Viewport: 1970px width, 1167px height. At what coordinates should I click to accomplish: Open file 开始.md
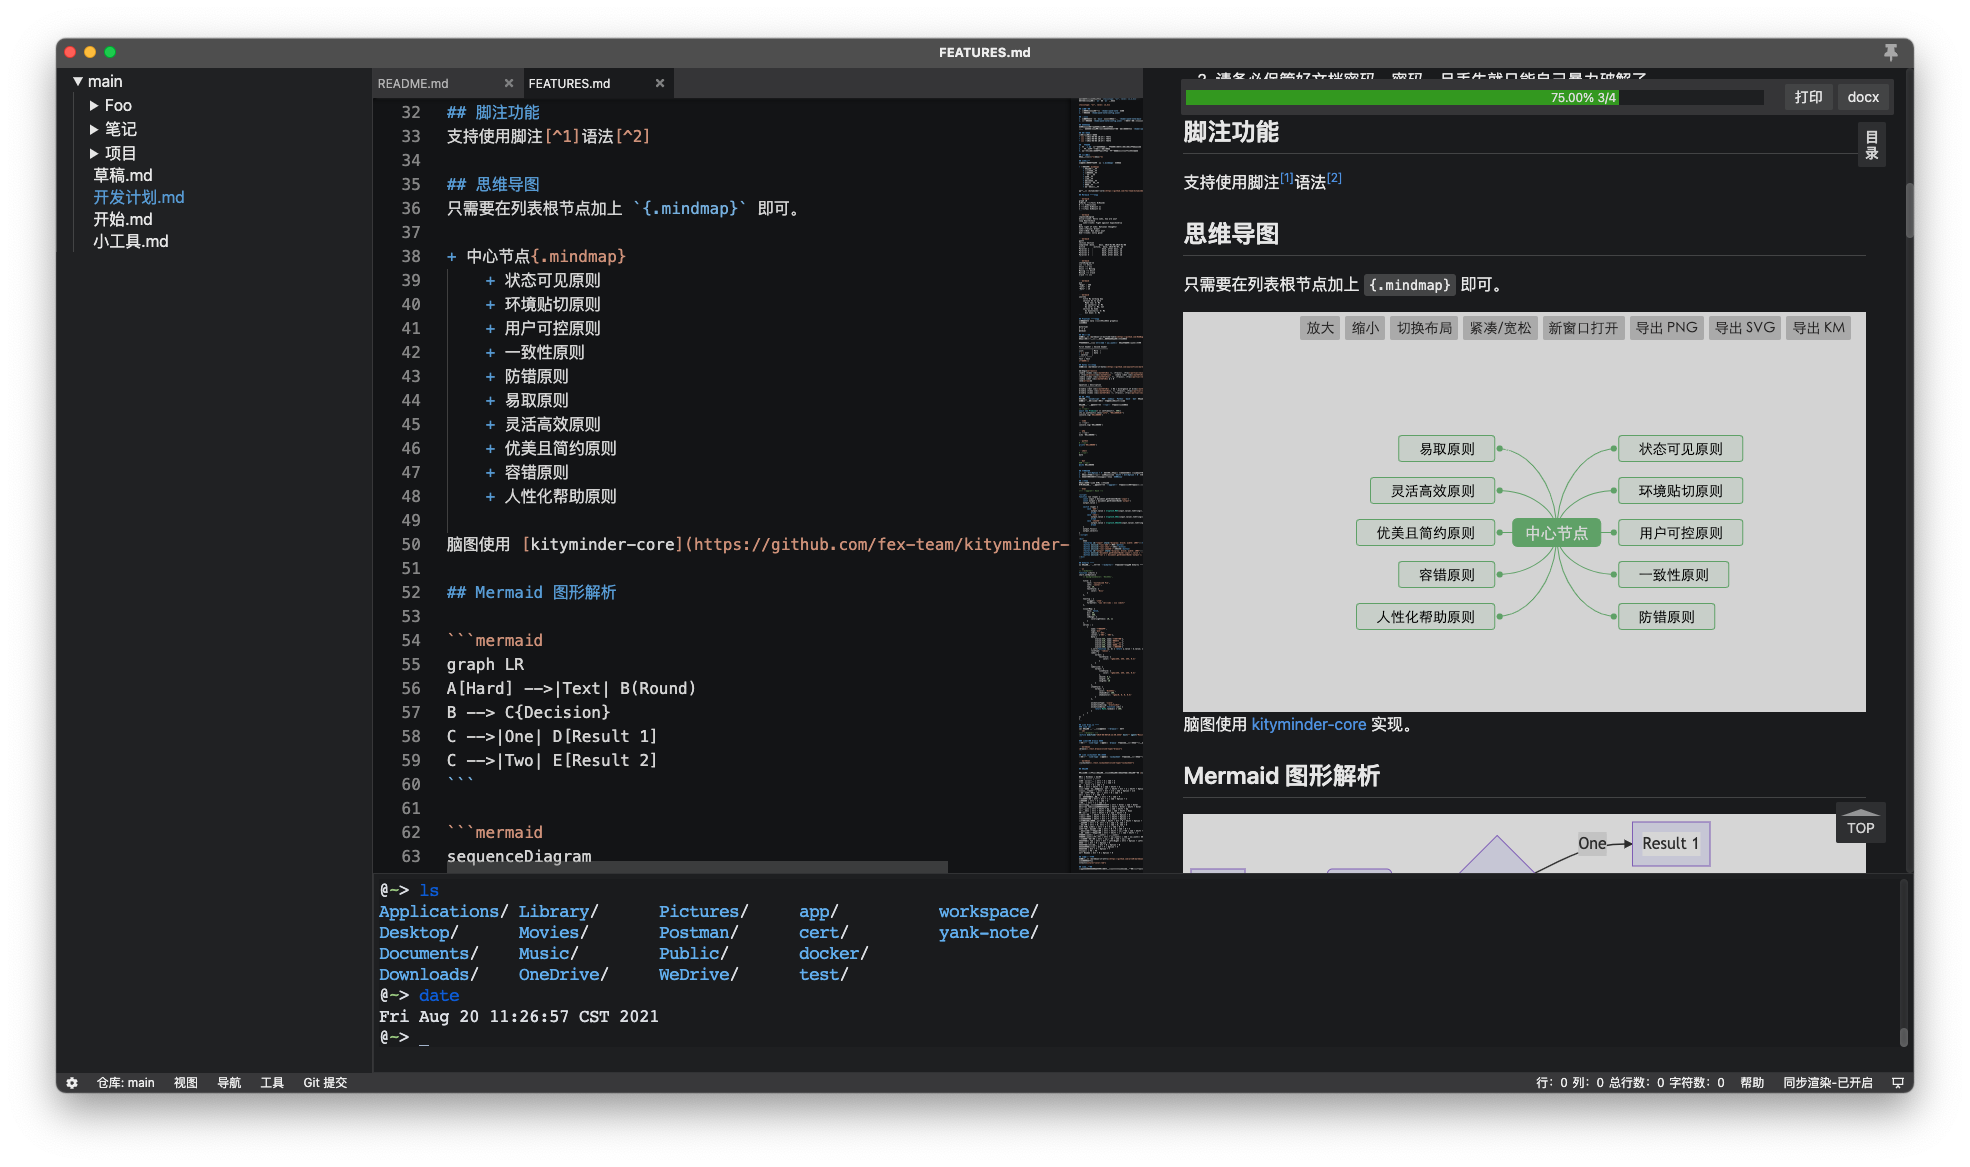123,219
